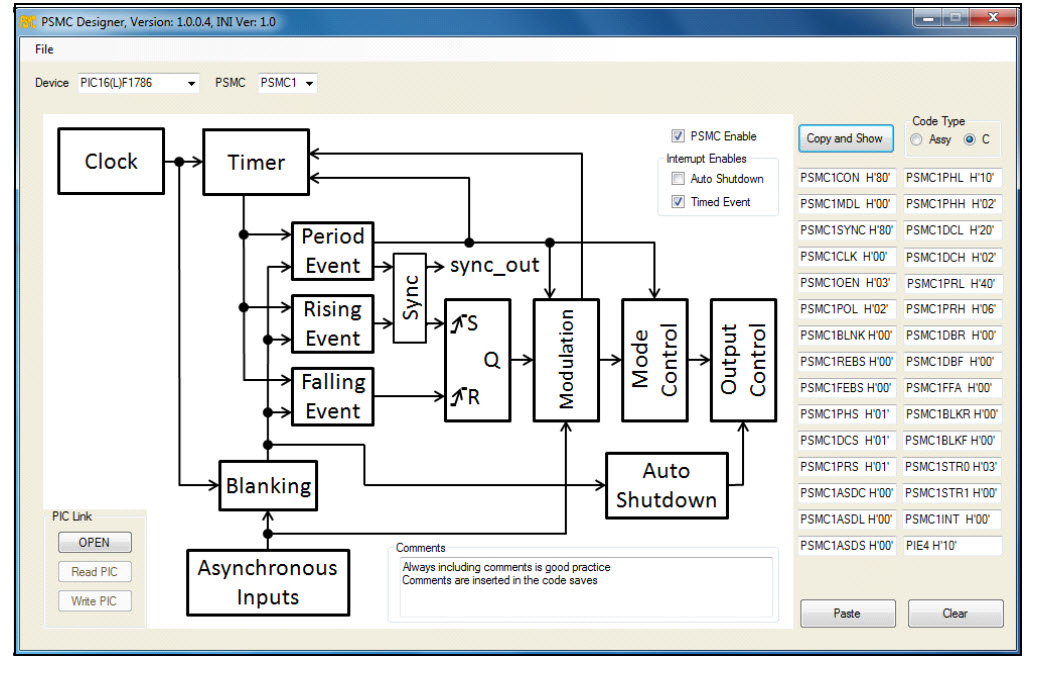Open the Period Event block
This screenshot has height=675, width=1044.
[x=333, y=251]
